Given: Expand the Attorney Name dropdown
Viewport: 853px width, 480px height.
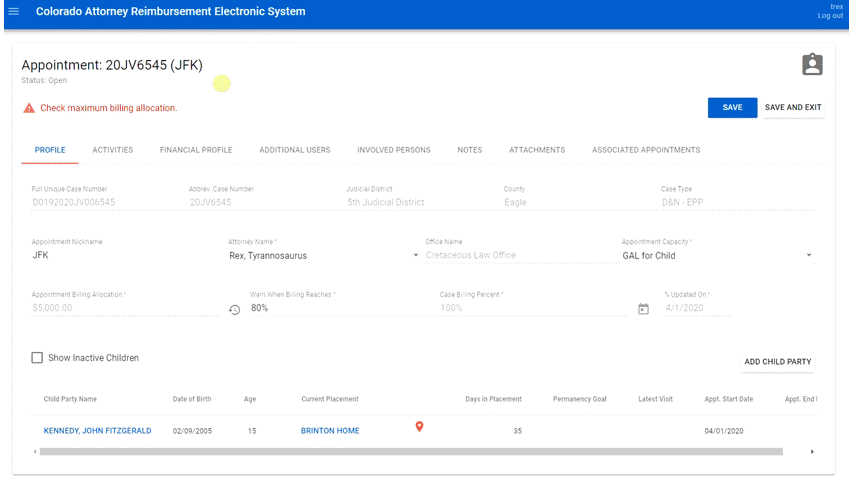Looking at the screenshot, I should (x=416, y=256).
